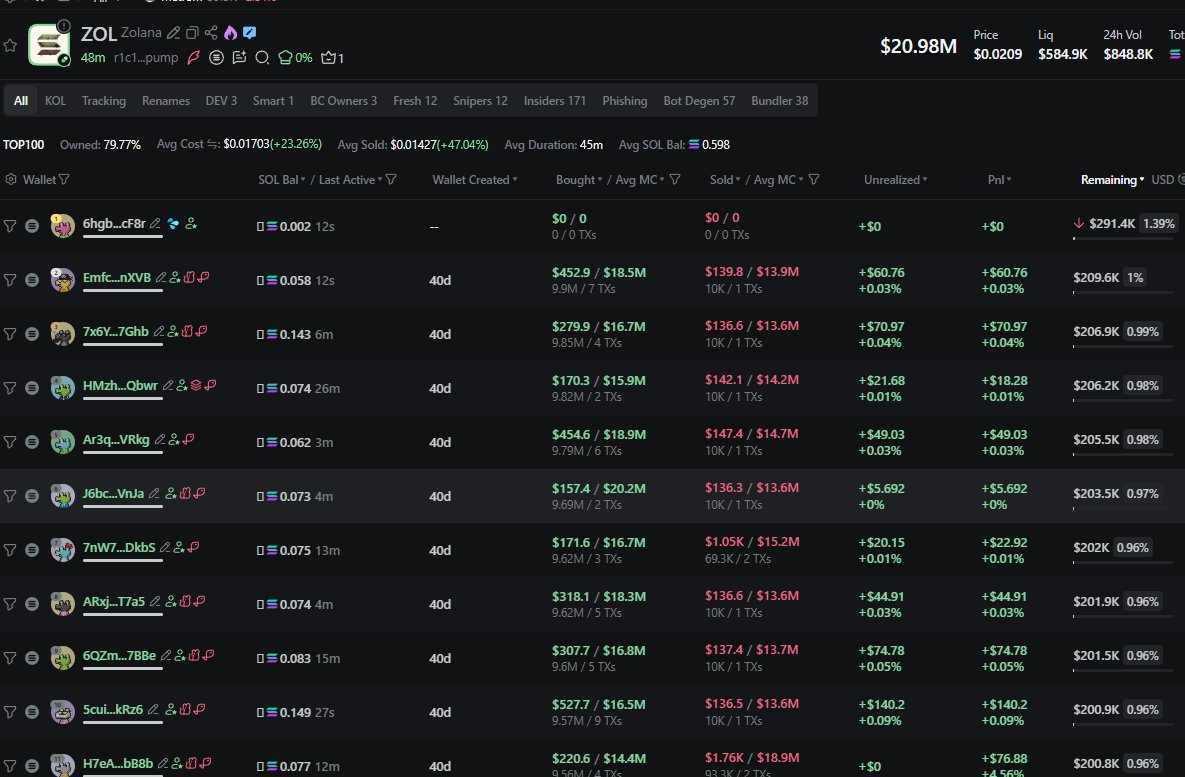Click the magnifier search icon under ZOL
This screenshot has height=777, width=1185.
262,58
